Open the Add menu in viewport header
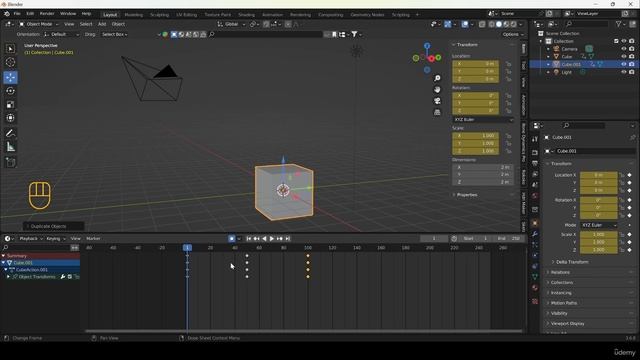This screenshot has width=640, height=360. tap(102, 24)
